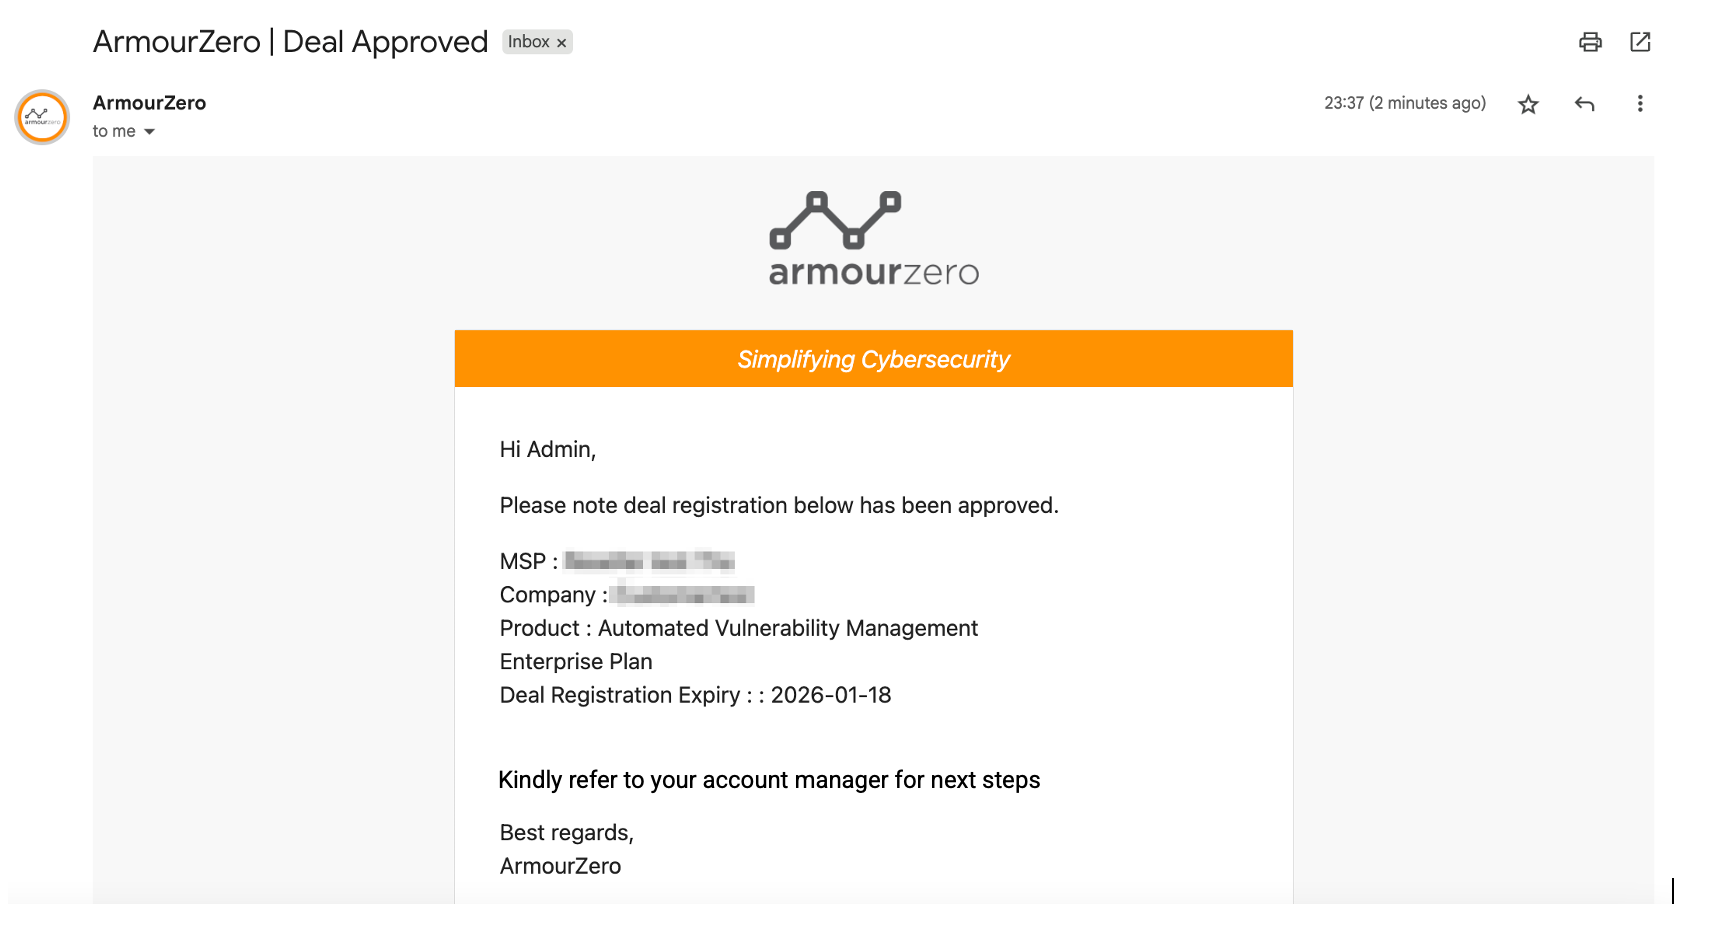Click the orange Simplifying Cybersecurity banner
1722x926 pixels.
(873, 359)
